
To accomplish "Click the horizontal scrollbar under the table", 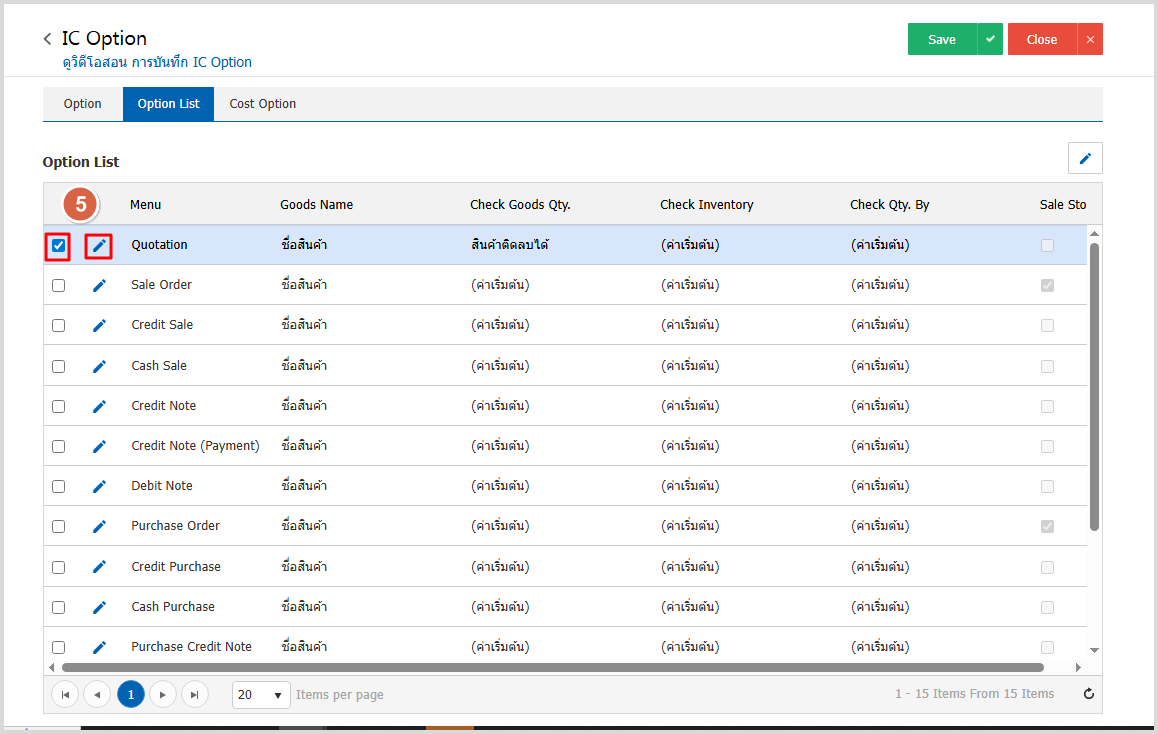I will [552, 667].
